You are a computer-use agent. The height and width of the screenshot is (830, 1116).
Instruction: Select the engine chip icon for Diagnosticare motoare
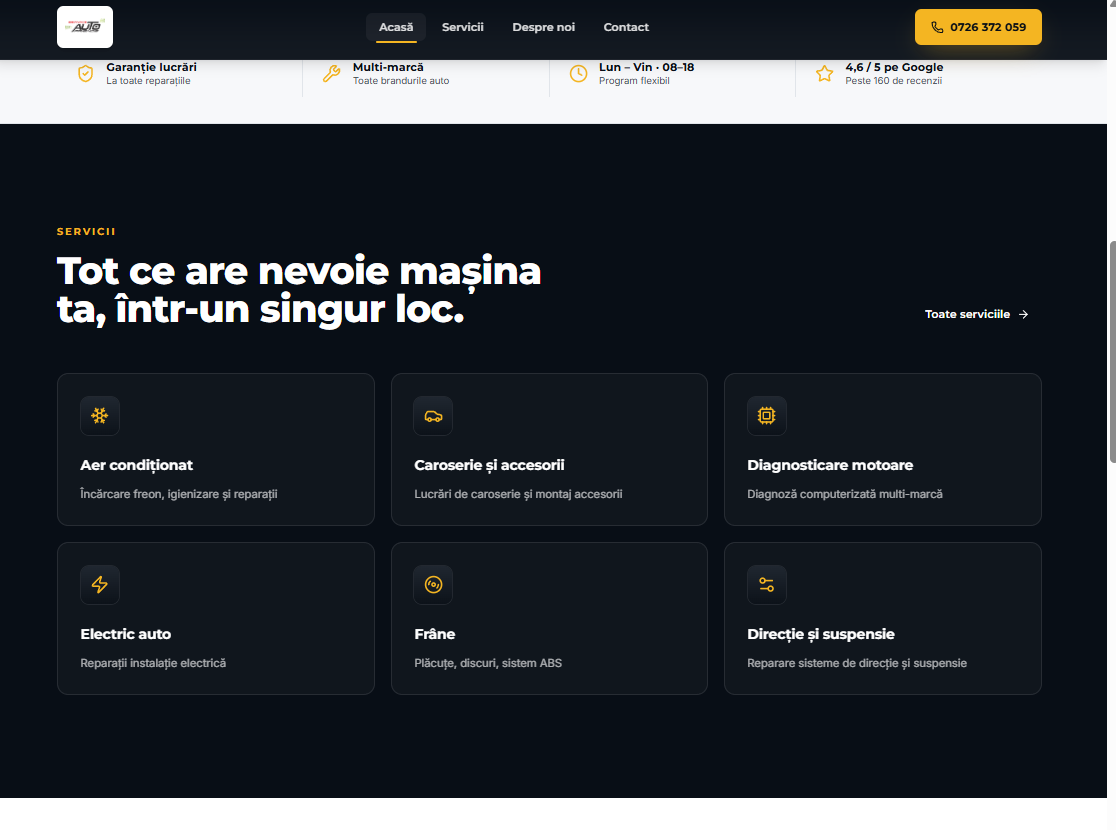(766, 415)
